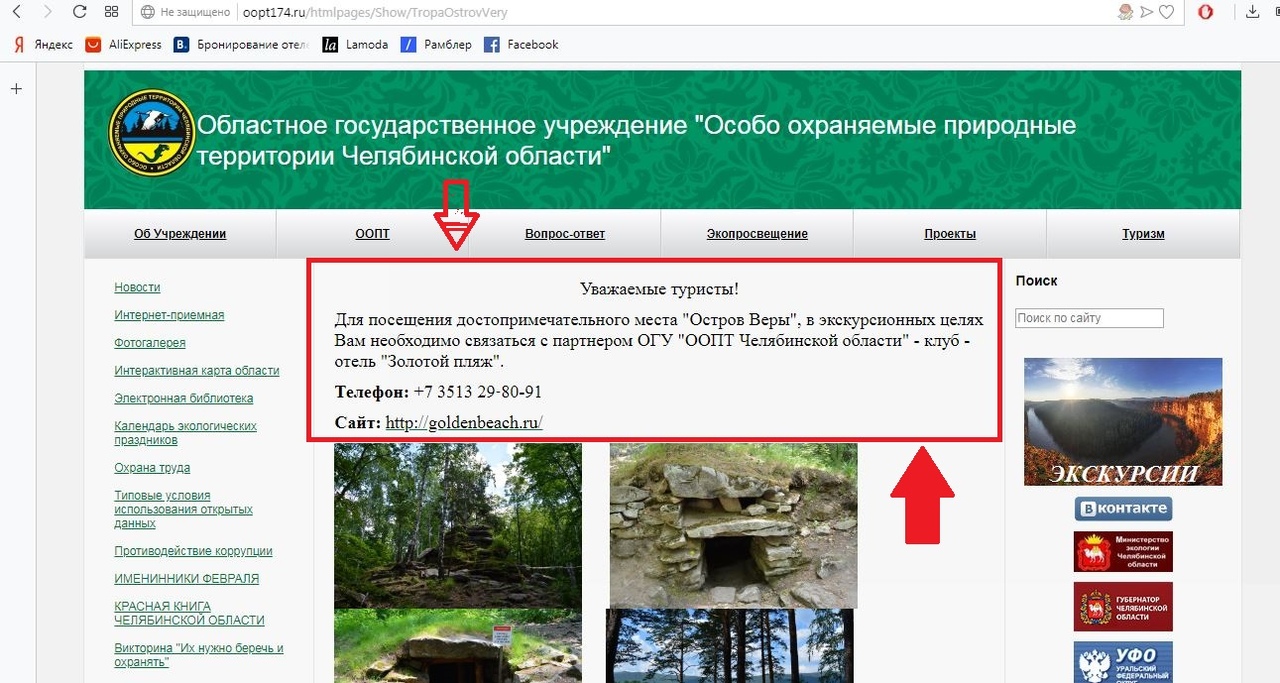This screenshot has height=683, width=1280.
Task: Add page to bookmarks with heart icon
Action: point(1166,12)
